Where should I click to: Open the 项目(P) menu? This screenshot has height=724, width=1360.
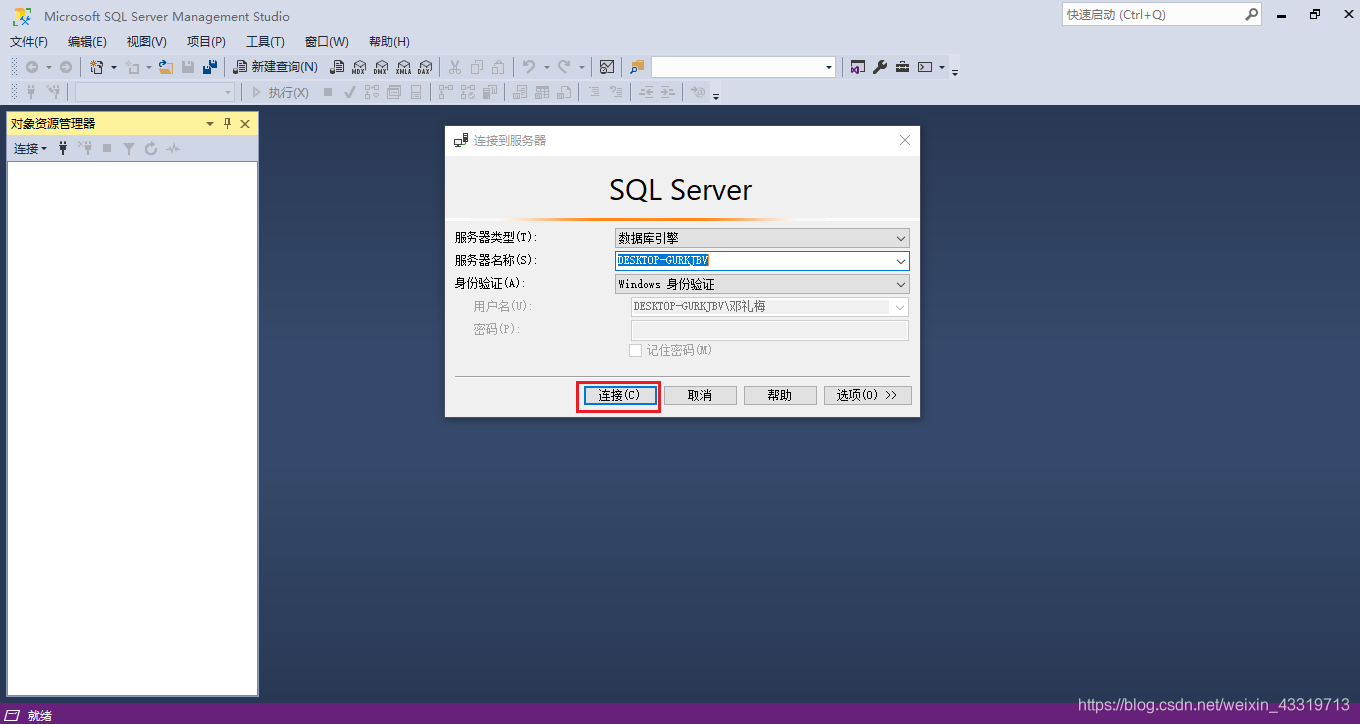coord(206,42)
